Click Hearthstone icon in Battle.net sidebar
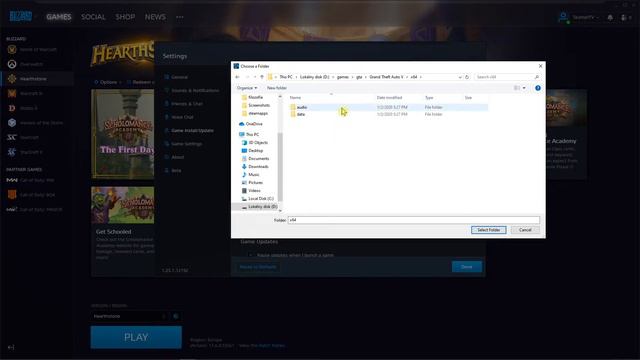The width and height of the screenshot is (640, 360). pyautogui.click(x=12, y=79)
